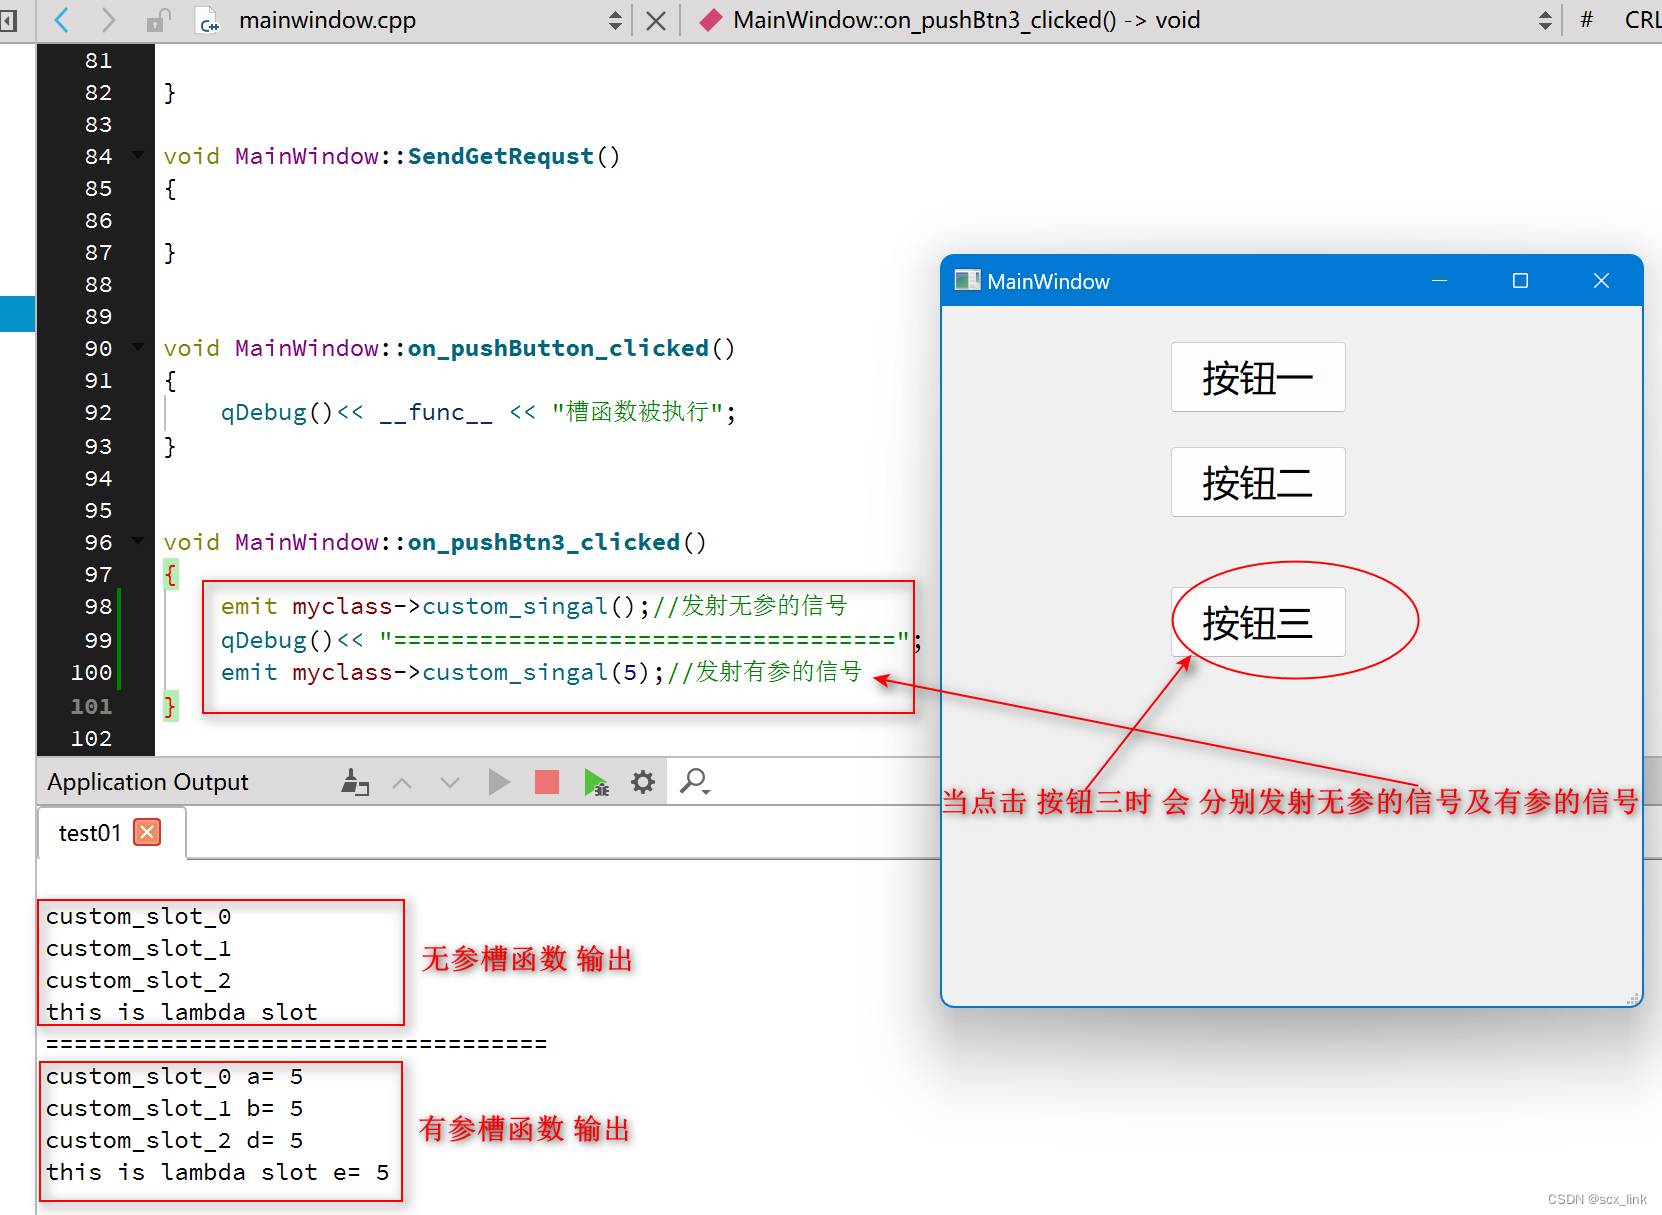Click the MainWindow resize grip corner
The image size is (1662, 1215).
[x=1632, y=998]
